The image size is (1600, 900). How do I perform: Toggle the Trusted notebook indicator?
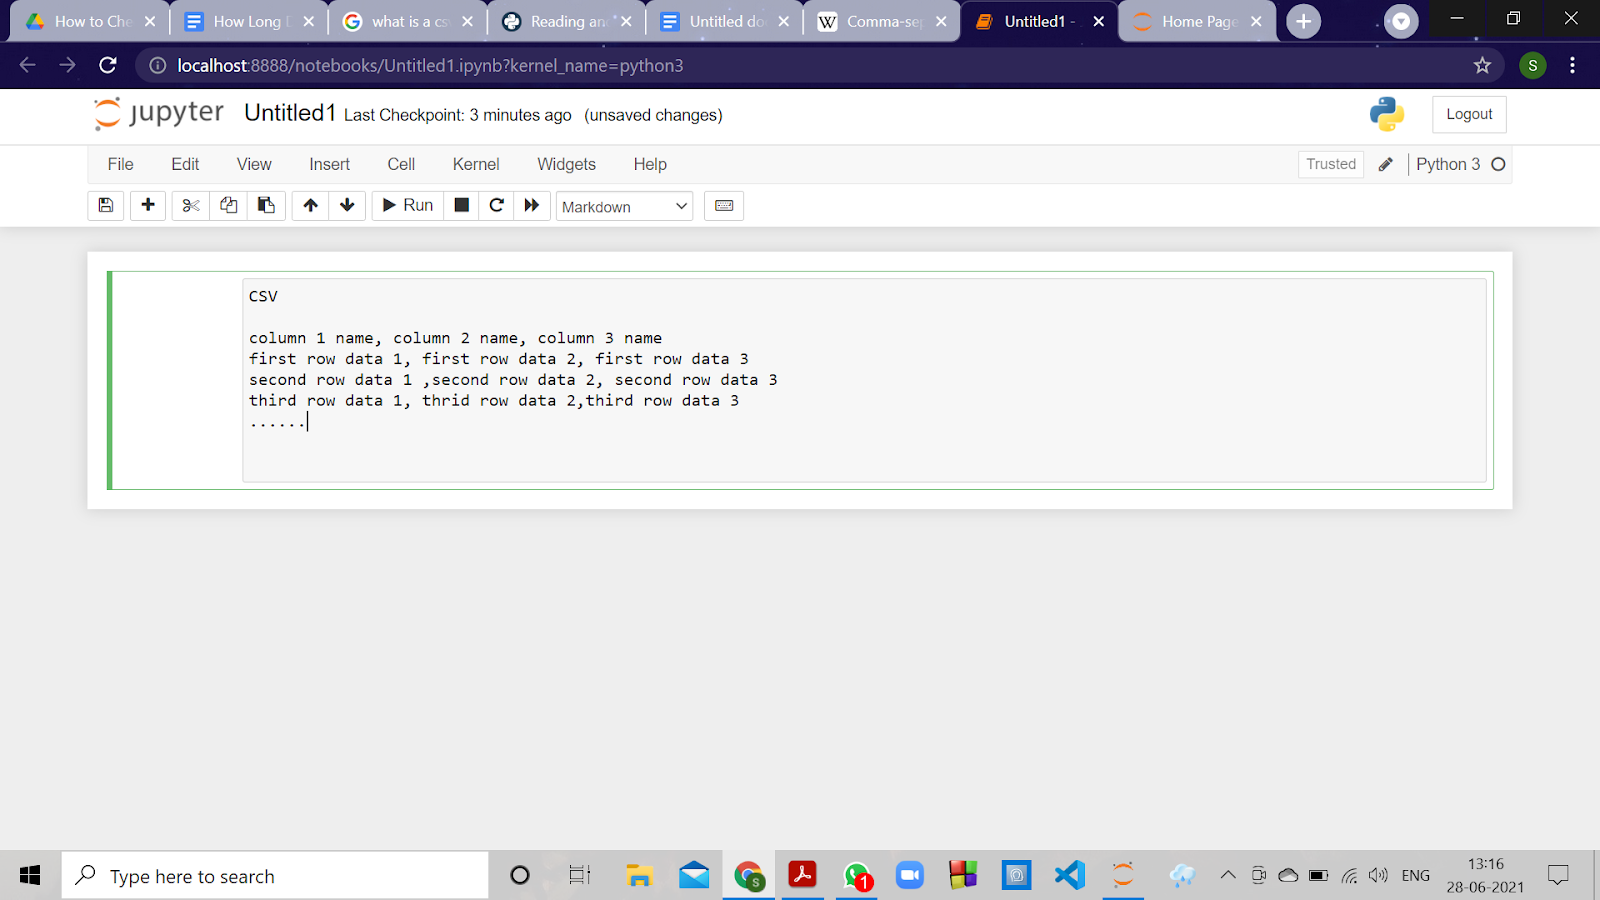(x=1330, y=164)
